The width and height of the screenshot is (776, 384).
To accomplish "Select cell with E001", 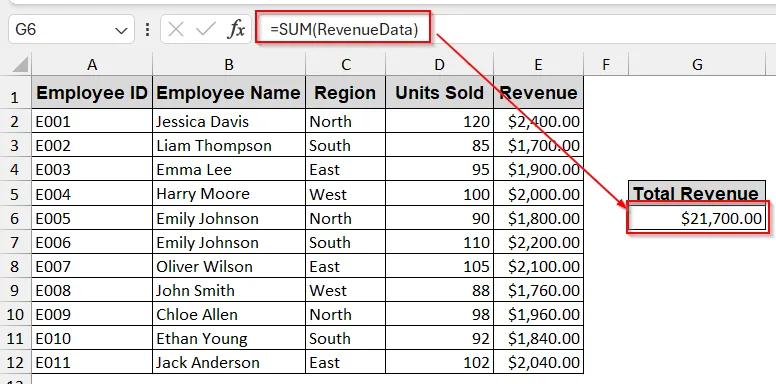I will tap(92, 121).
